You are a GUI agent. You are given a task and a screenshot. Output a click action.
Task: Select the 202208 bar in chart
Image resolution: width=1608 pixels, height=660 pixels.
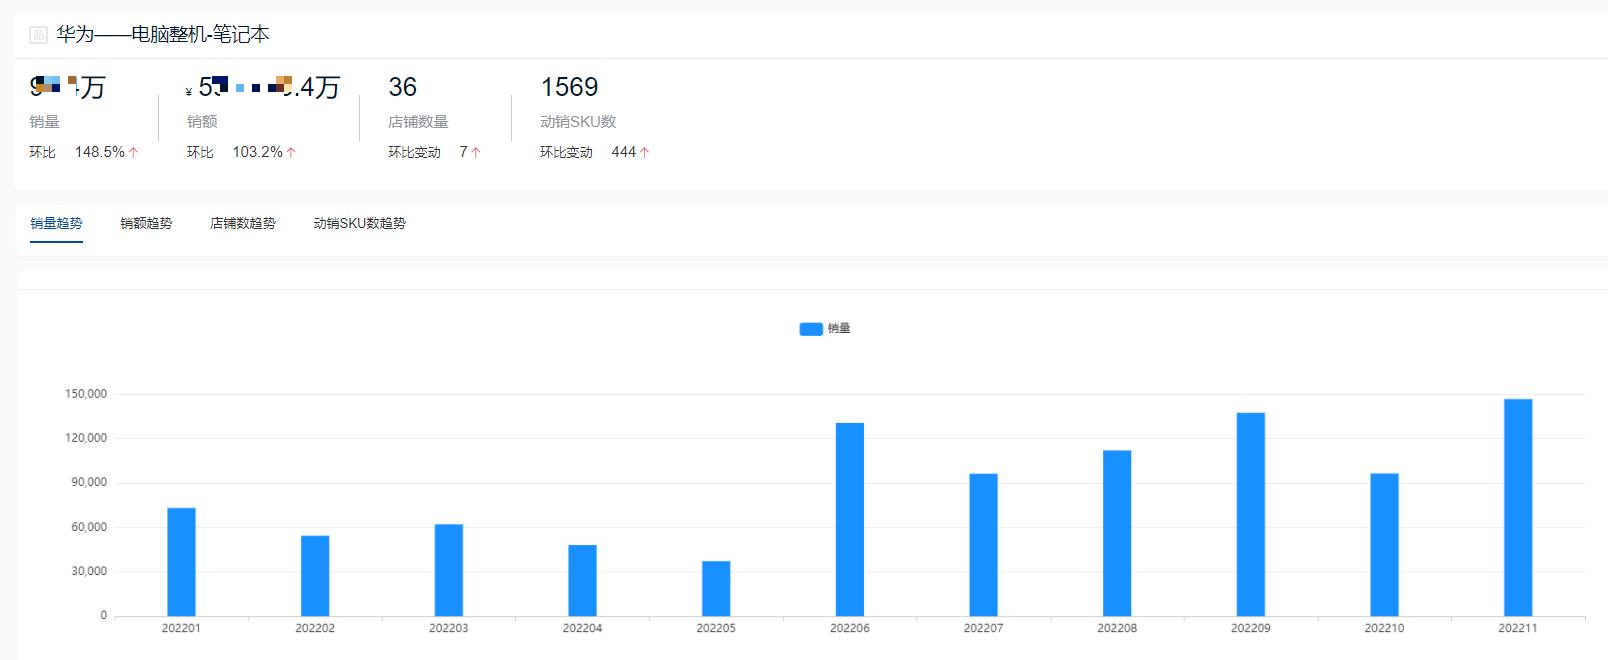point(1117,533)
